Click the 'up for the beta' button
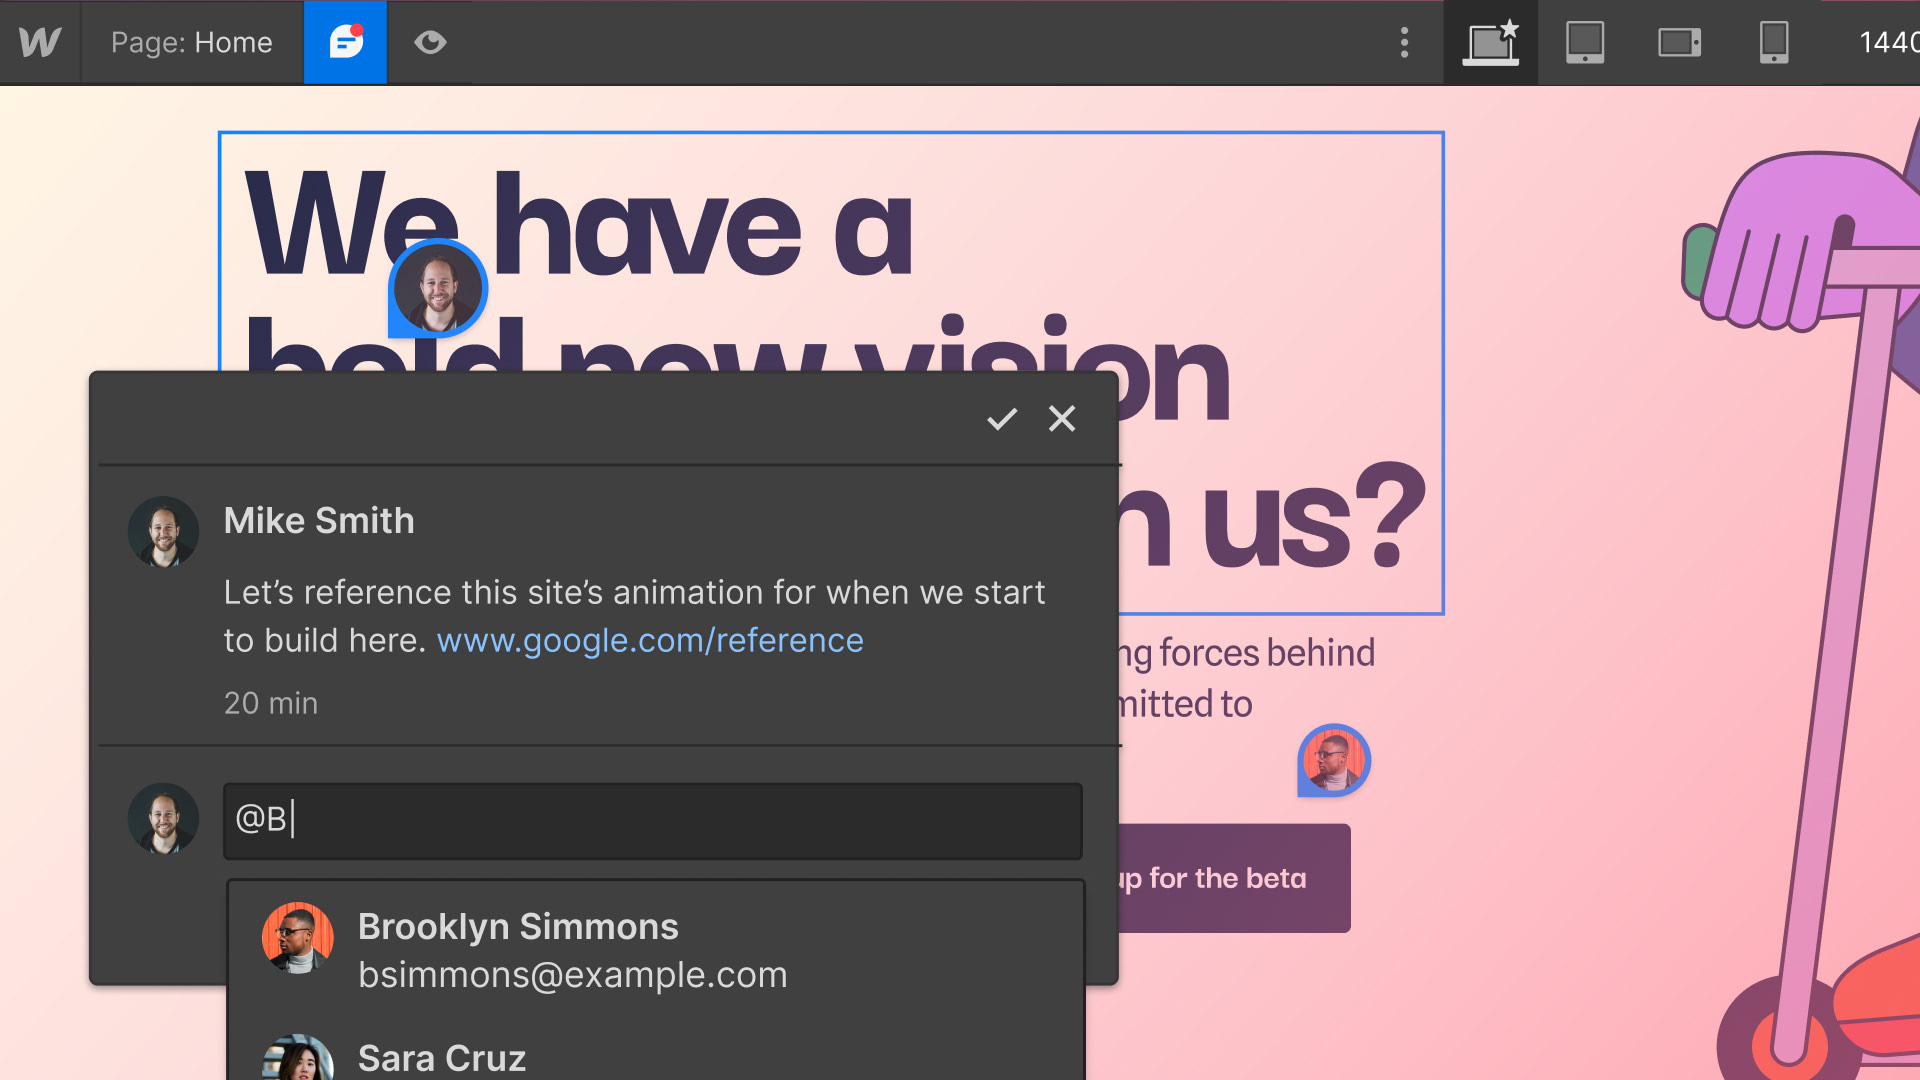The image size is (1920, 1080). click(1212, 878)
